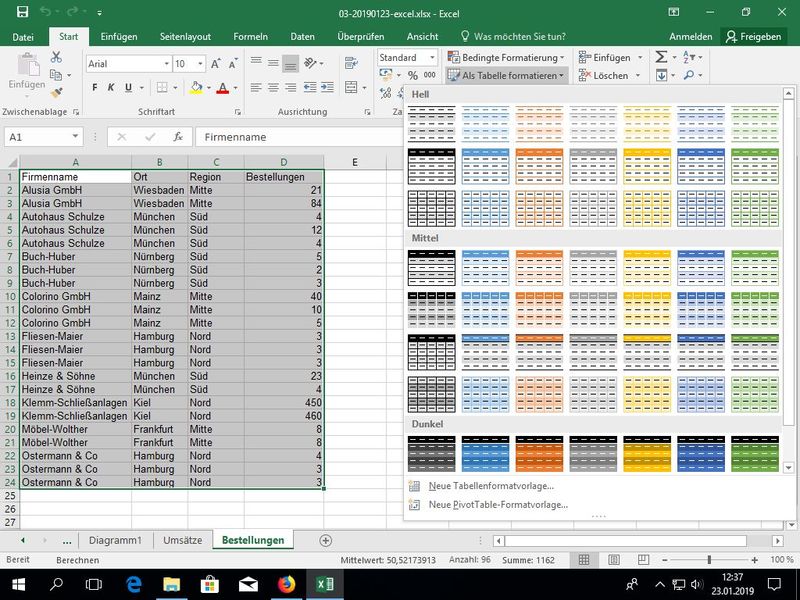The image size is (800, 600).
Task: Switch to Normal view in status bar
Action: (x=584, y=560)
